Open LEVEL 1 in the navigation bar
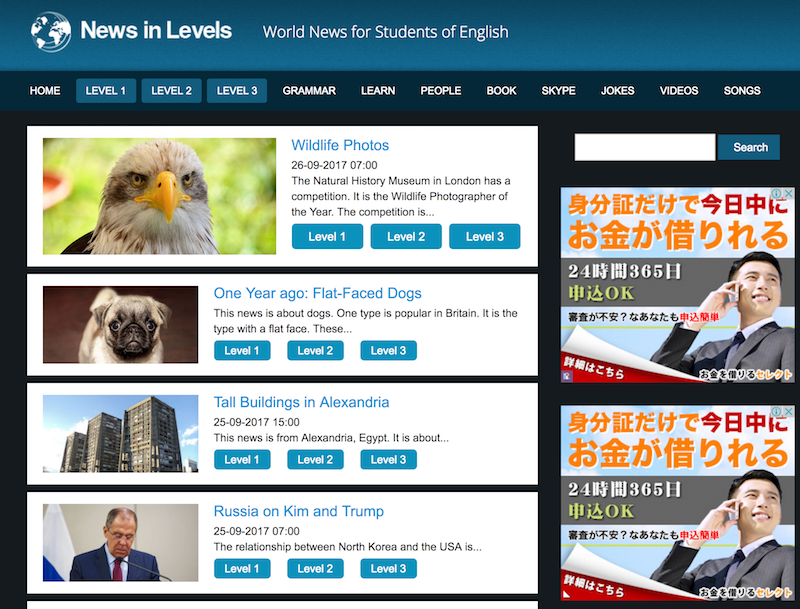The height and width of the screenshot is (609, 800). point(106,91)
